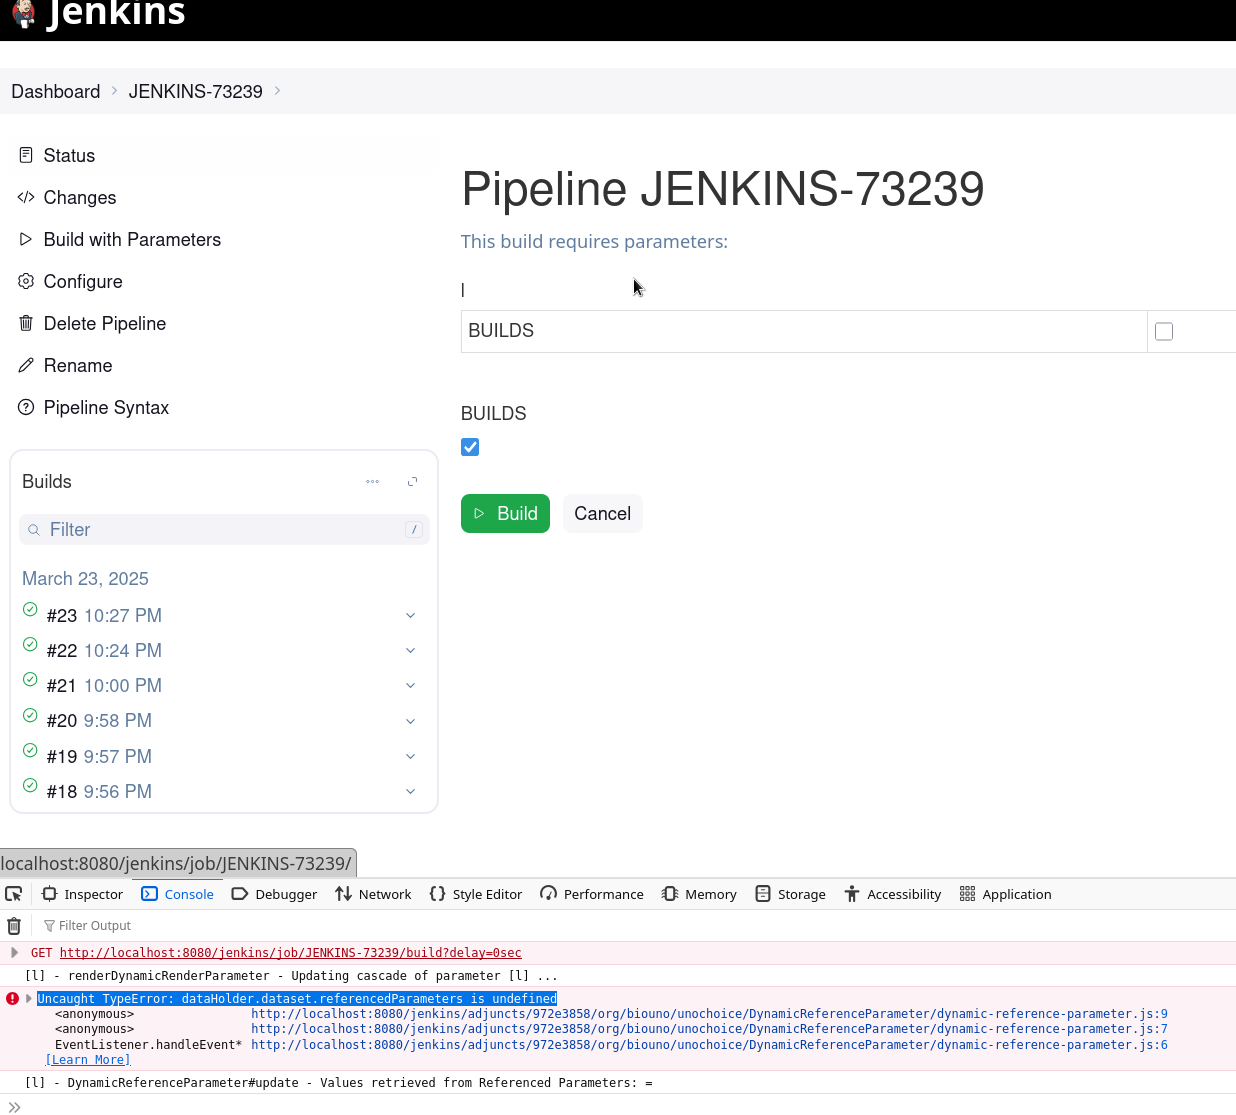Open the Builds widget three-dots menu
1236x1115 pixels.
click(x=372, y=482)
